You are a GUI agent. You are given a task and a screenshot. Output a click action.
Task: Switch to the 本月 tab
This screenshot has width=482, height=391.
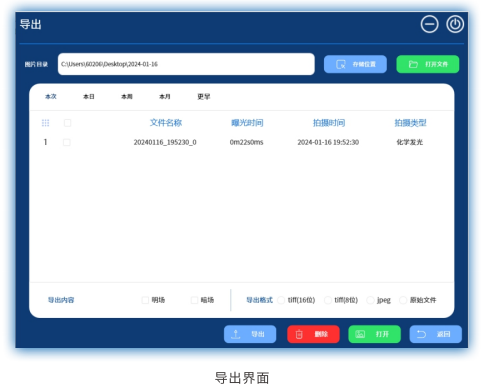(165, 97)
